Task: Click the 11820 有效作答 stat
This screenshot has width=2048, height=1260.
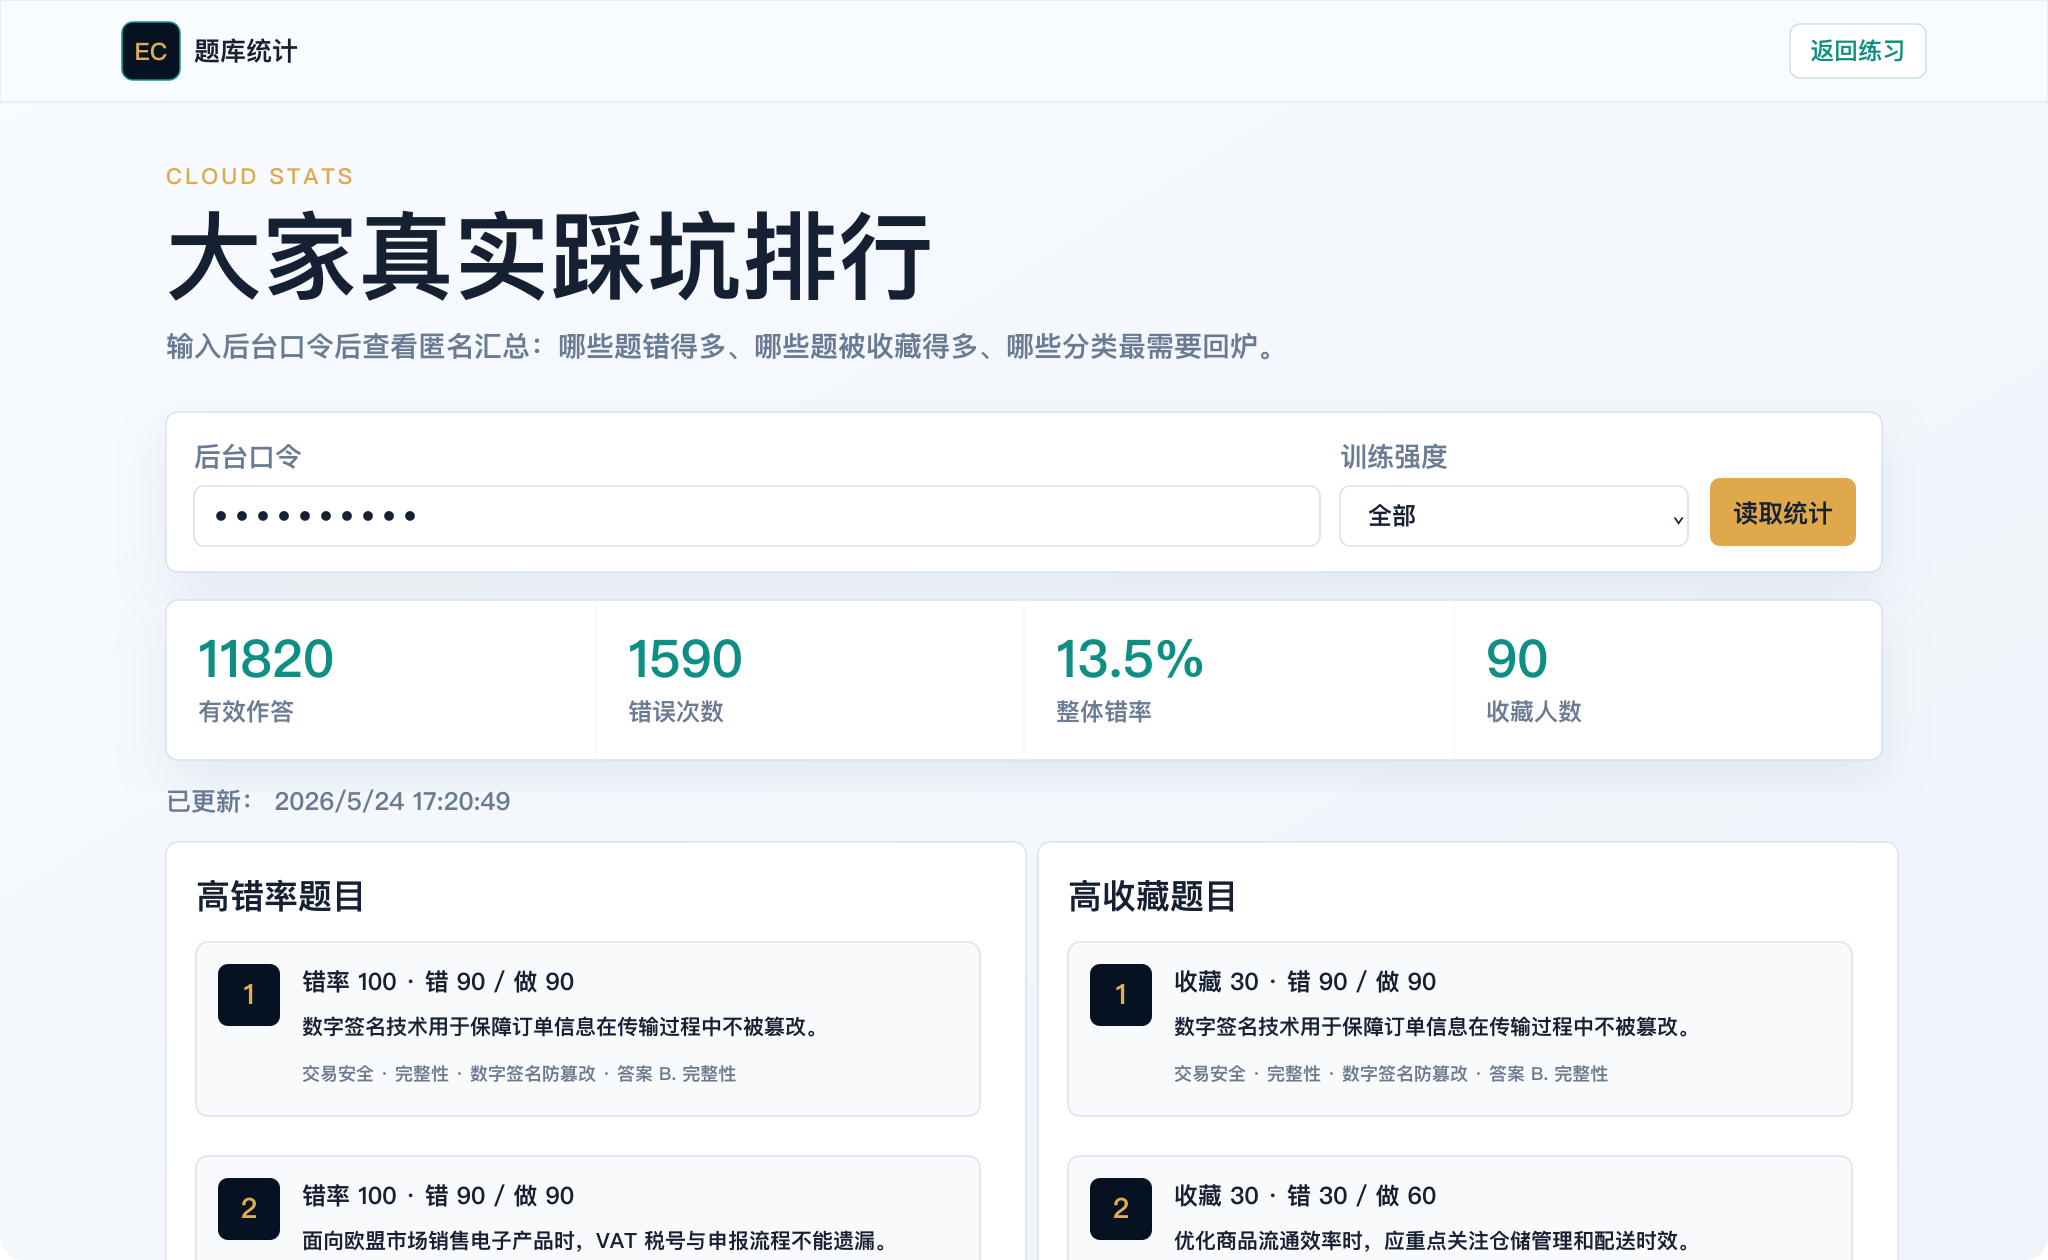Action: pyautogui.click(x=381, y=680)
